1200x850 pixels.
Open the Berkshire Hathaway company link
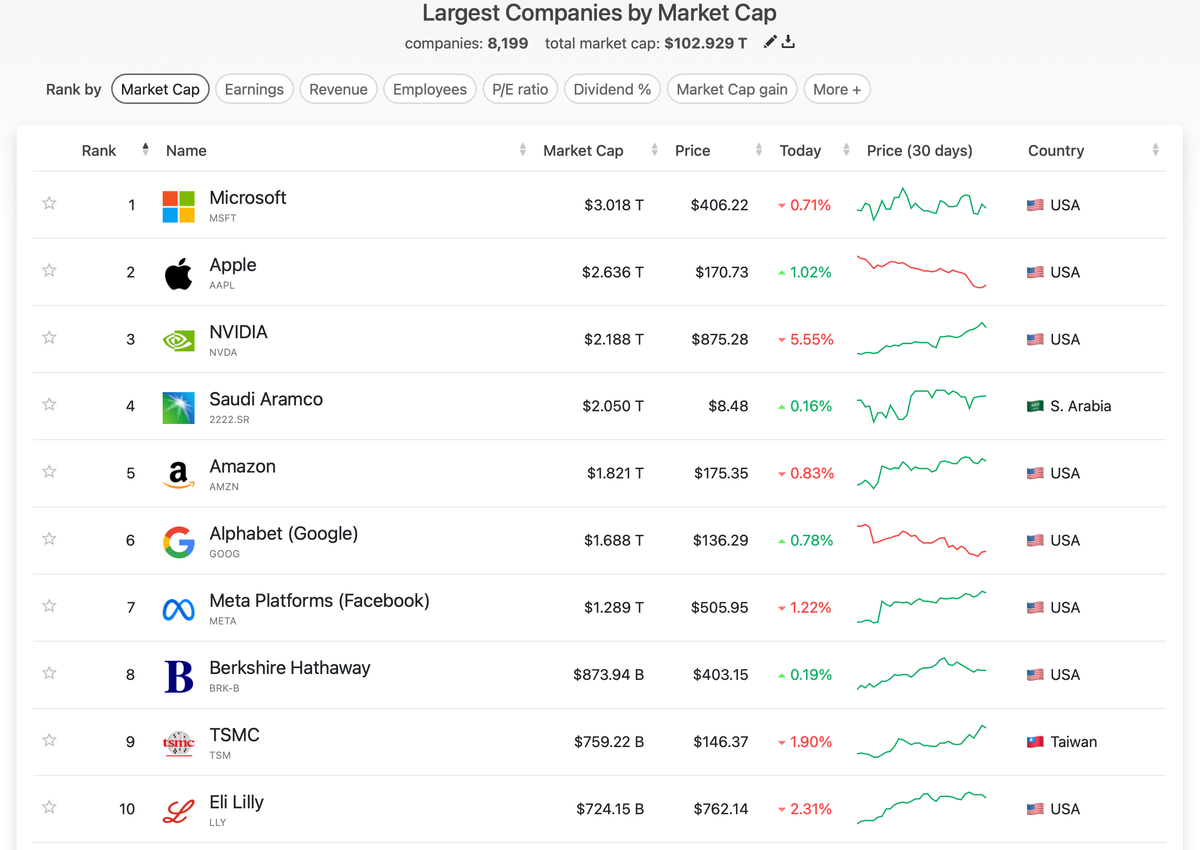point(289,668)
